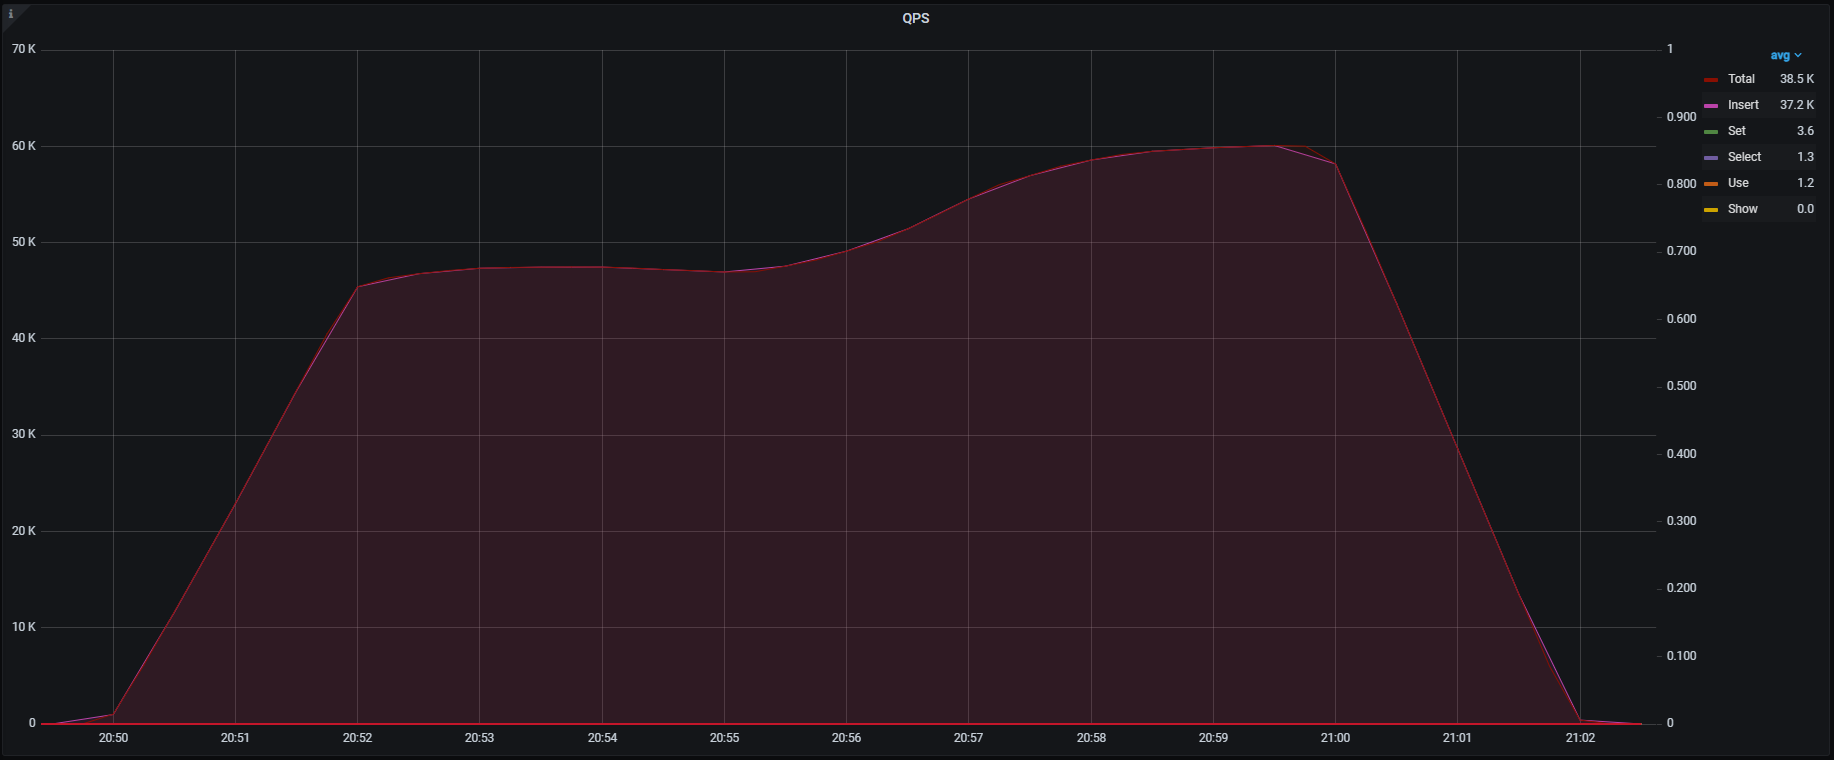Click the 40 K left axis label
The height and width of the screenshot is (760, 1834).
[x=24, y=338]
